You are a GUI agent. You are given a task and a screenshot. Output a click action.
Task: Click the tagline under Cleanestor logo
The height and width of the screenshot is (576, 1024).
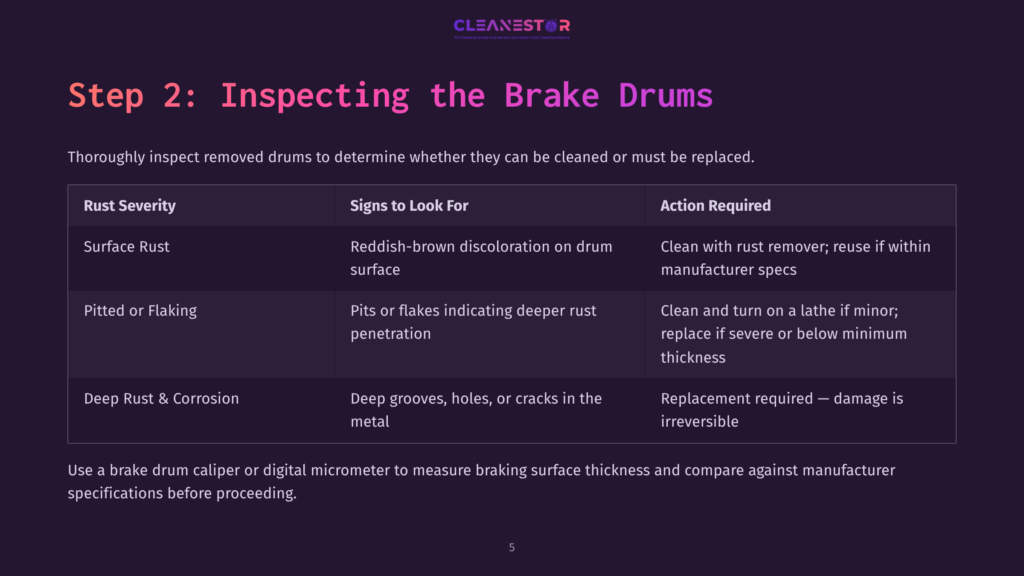(511, 37)
